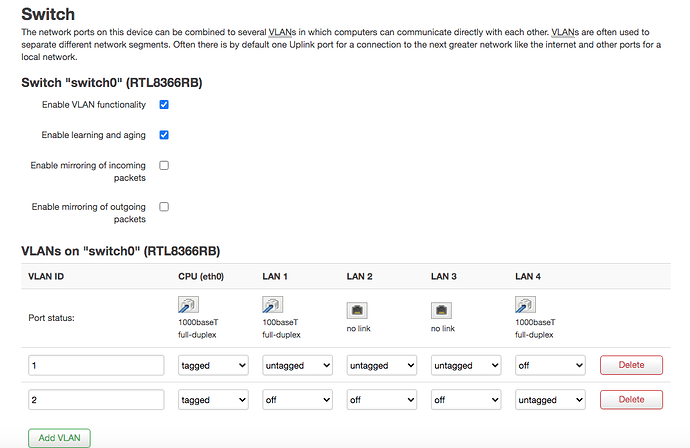The image size is (690, 448).
Task: Open VLAN 1 CPU (eth0) tagging dropdown
Action: (x=213, y=365)
